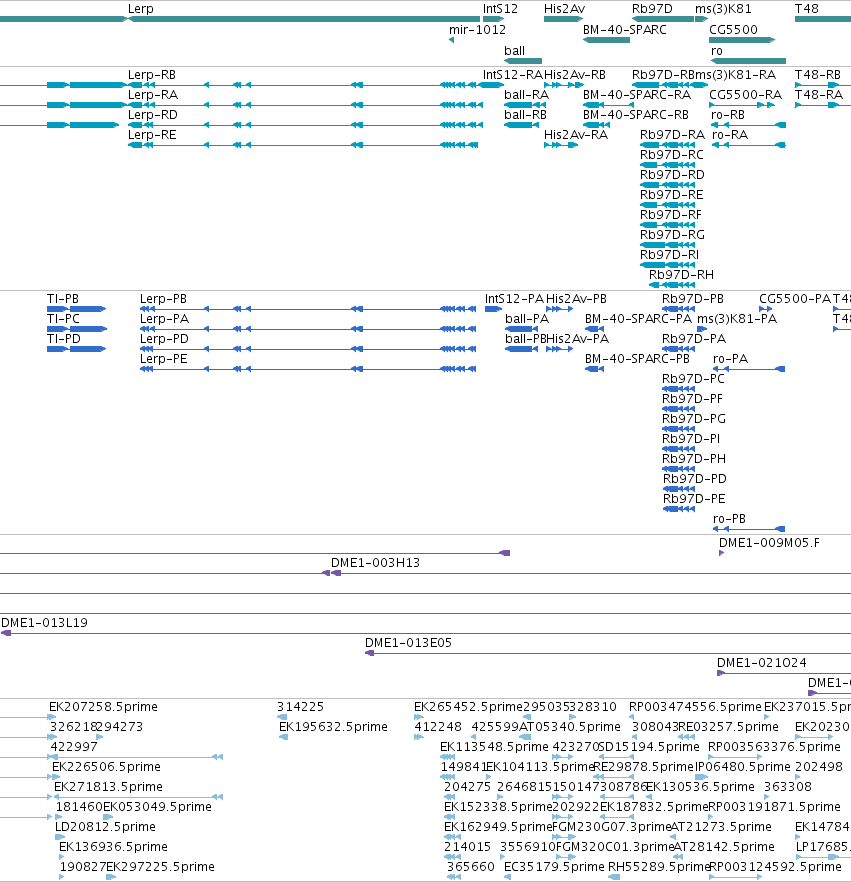Select the Rb97D-RC transcript label
The height and width of the screenshot is (882, 851).
(672, 155)
